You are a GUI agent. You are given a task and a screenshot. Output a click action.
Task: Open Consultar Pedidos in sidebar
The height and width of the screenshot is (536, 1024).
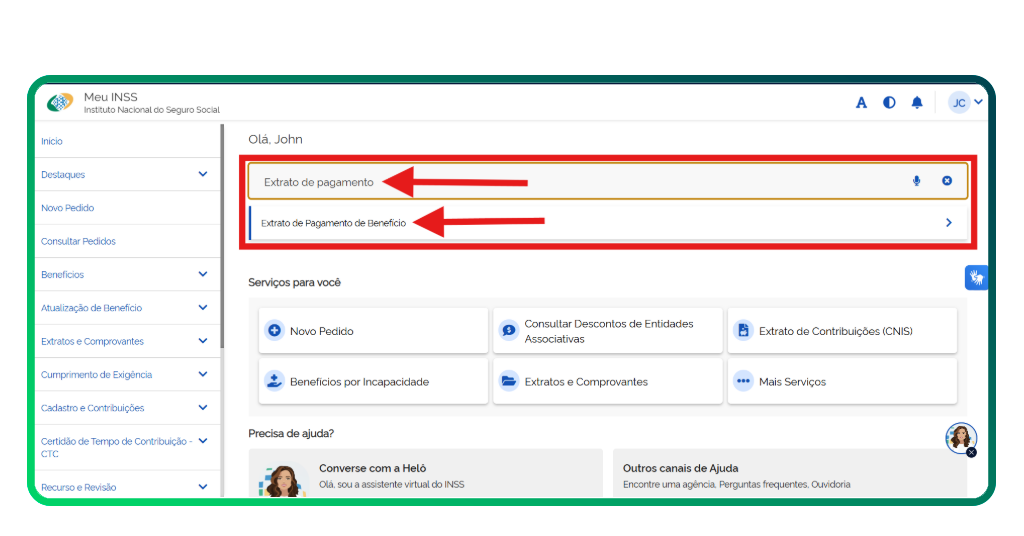78,241
